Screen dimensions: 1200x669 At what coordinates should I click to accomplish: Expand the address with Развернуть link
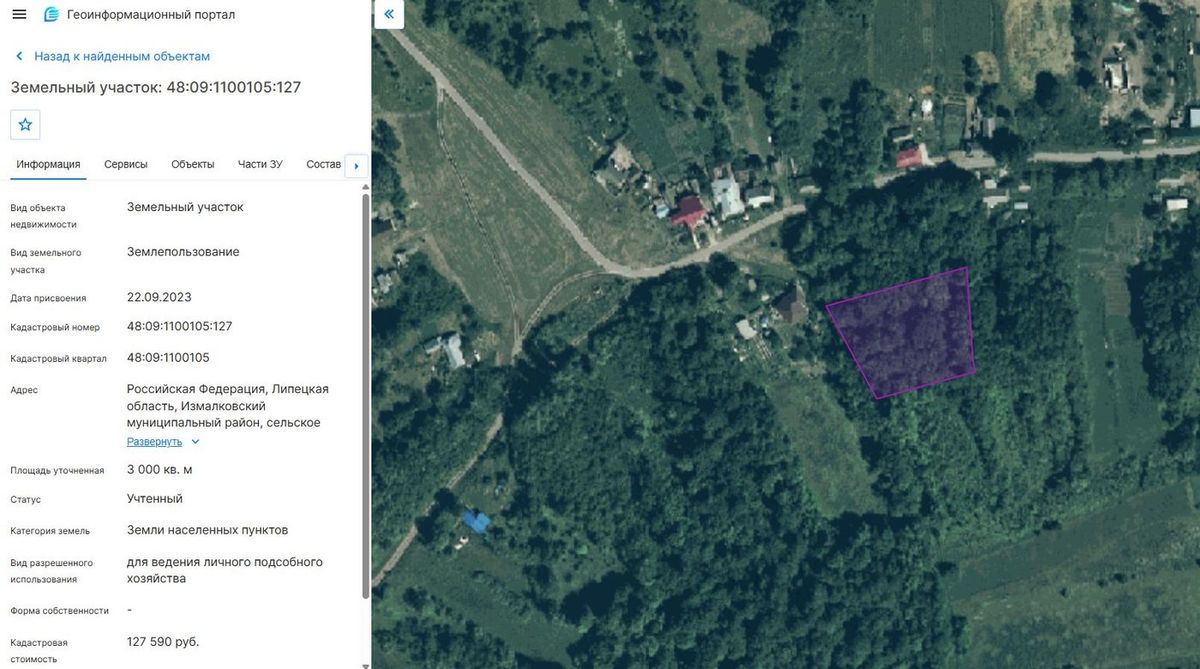154,441
